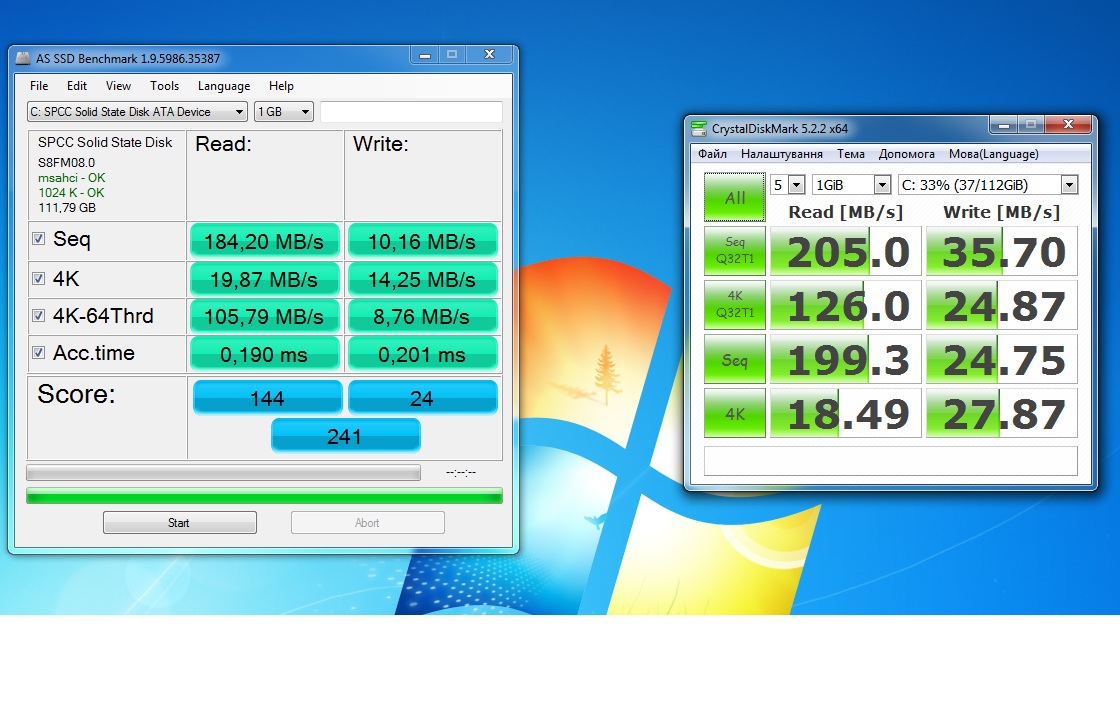
Task: Run the green Seq test button
Action: [734, 359]
